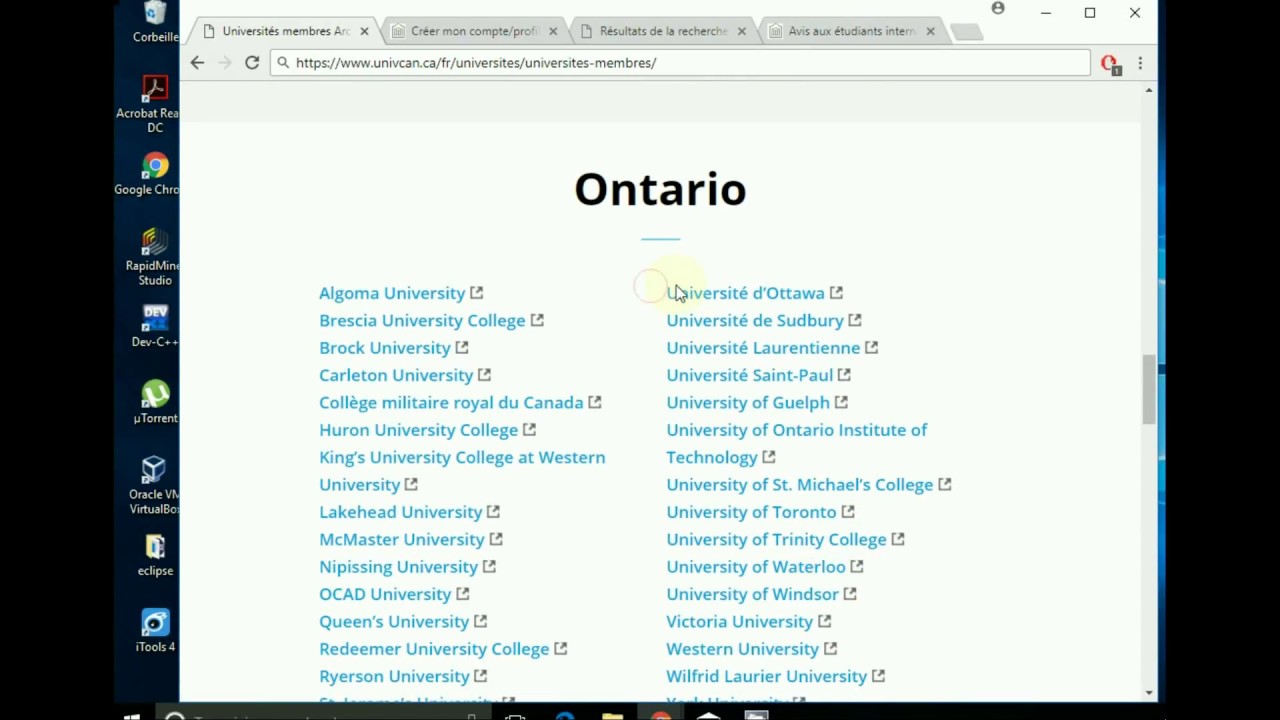Viewport: 1280px width, 720px height.
Task: Open the Oracle VM VirtualBox desktop icon
Action: pos(155,486)
